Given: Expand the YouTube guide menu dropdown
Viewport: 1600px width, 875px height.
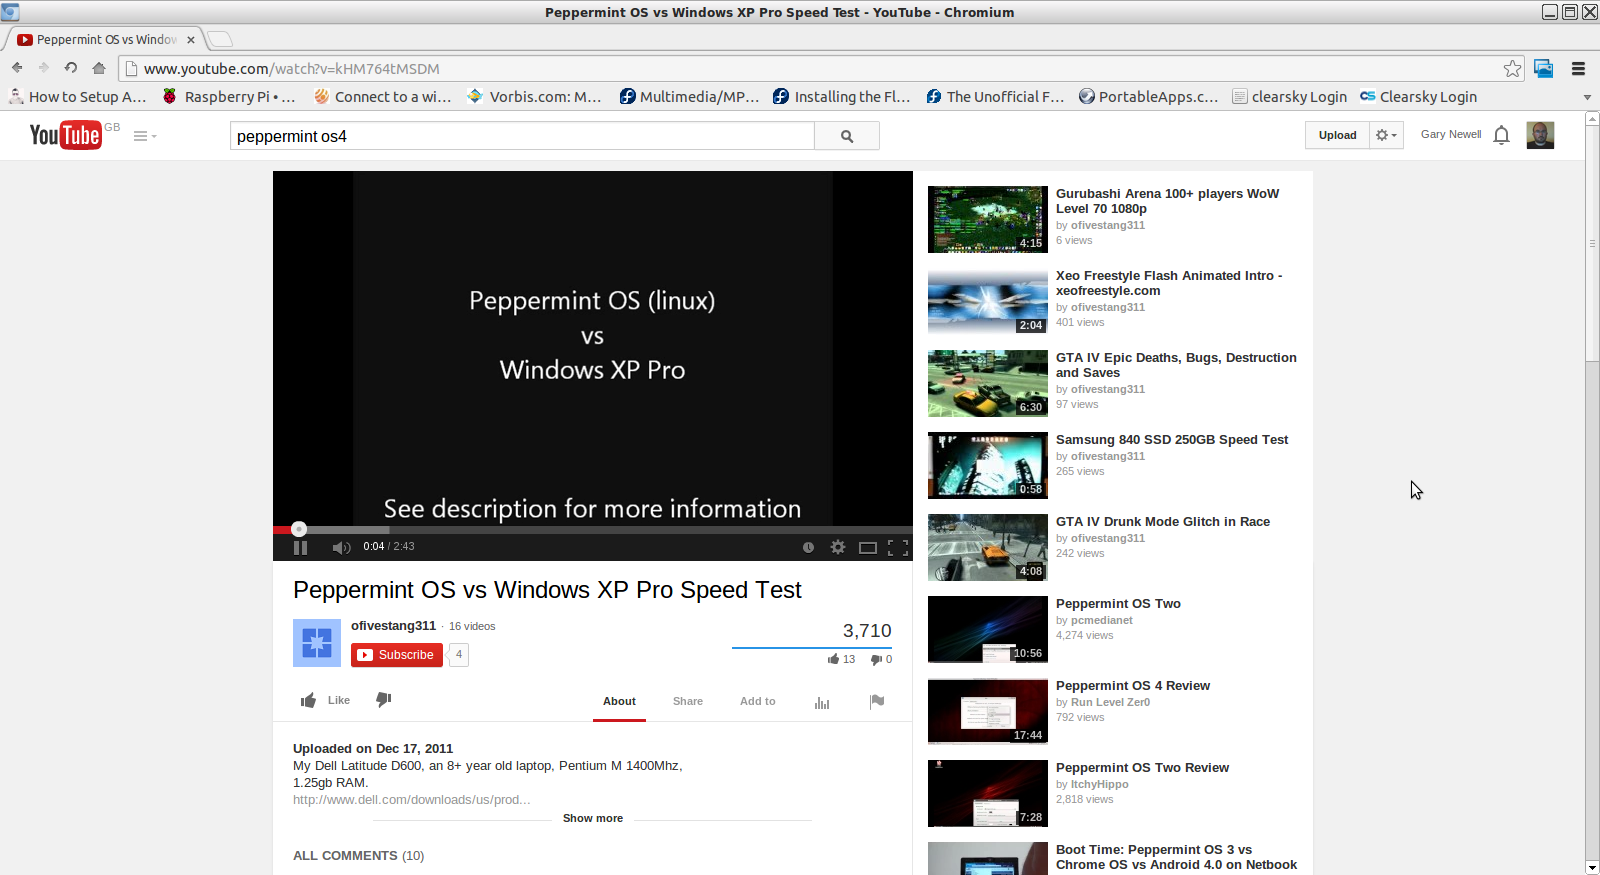Looking at the screenshot, I should point(145,136).
